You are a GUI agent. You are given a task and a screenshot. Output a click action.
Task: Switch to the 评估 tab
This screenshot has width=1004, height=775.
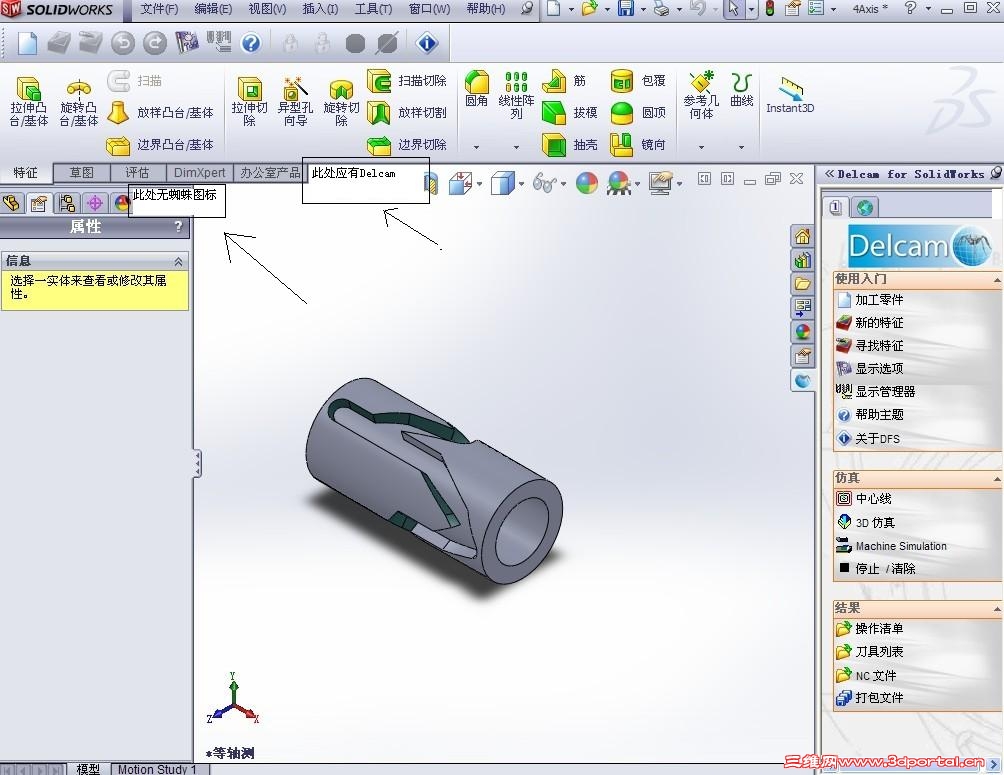coord(137,173)
